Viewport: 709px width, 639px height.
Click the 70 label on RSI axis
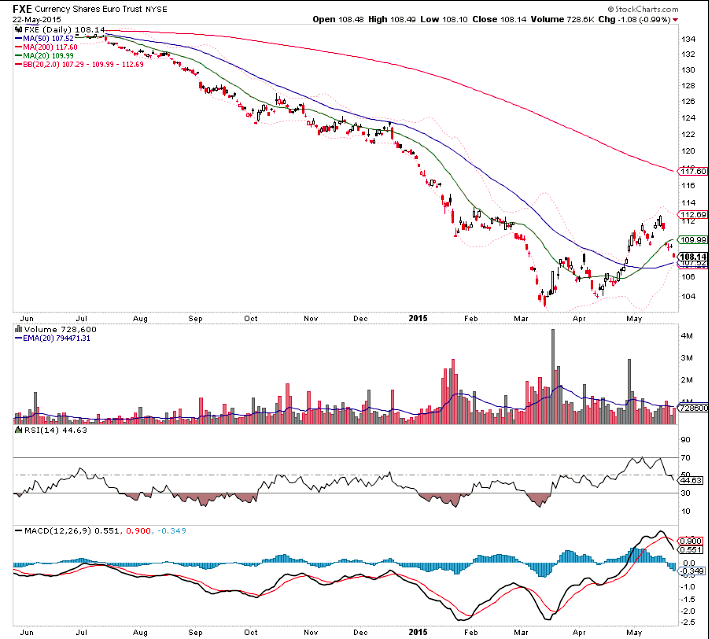click(685, 458)
